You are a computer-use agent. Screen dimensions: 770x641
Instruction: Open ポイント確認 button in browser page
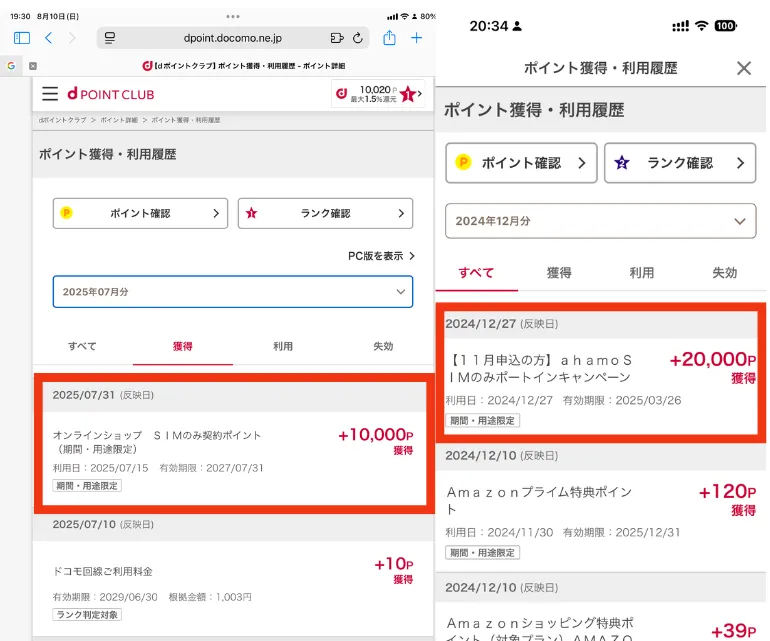click(x=140, y=213)
